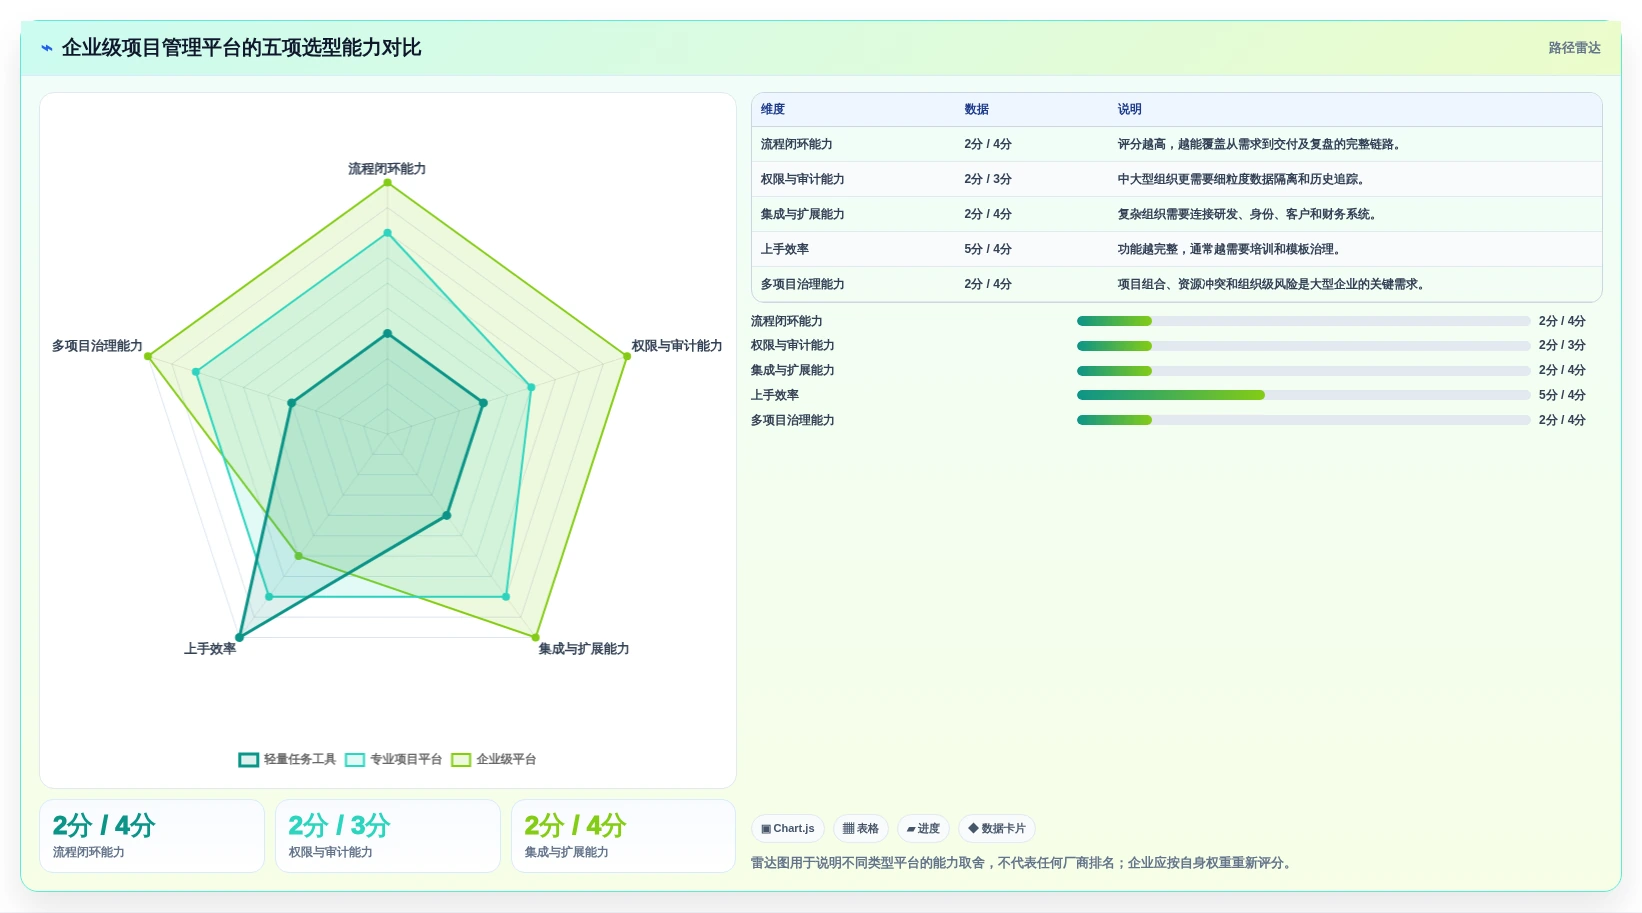Click the 流程闭环能力 progress bar

pos(1303,321)
